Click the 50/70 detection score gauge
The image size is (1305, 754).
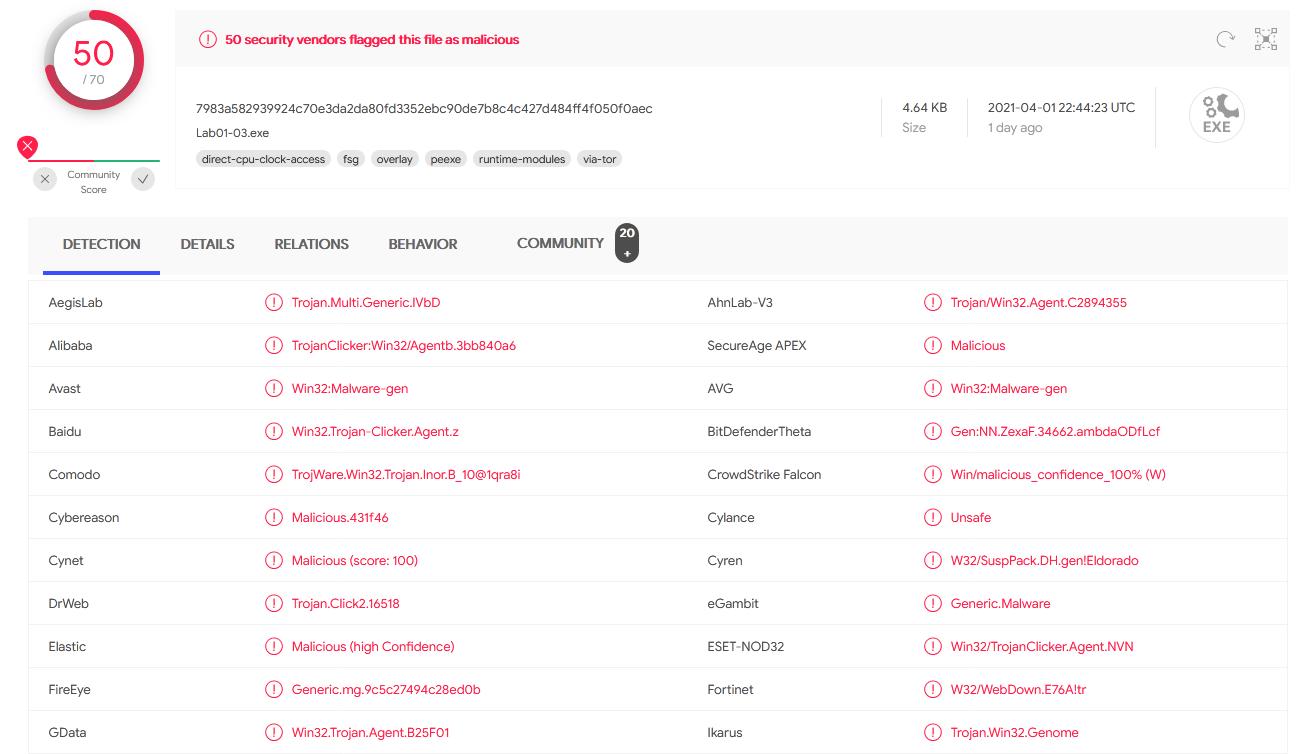94,61
